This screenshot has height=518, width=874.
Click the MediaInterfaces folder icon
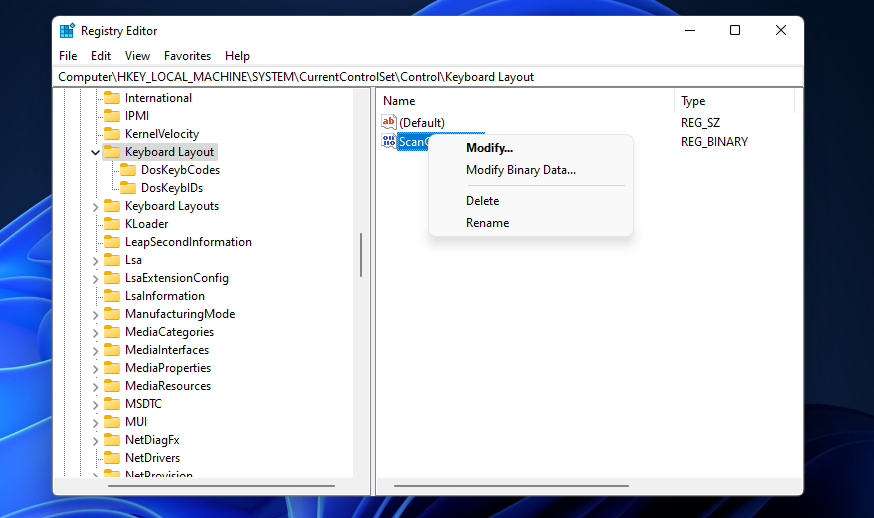coord(112,350)
